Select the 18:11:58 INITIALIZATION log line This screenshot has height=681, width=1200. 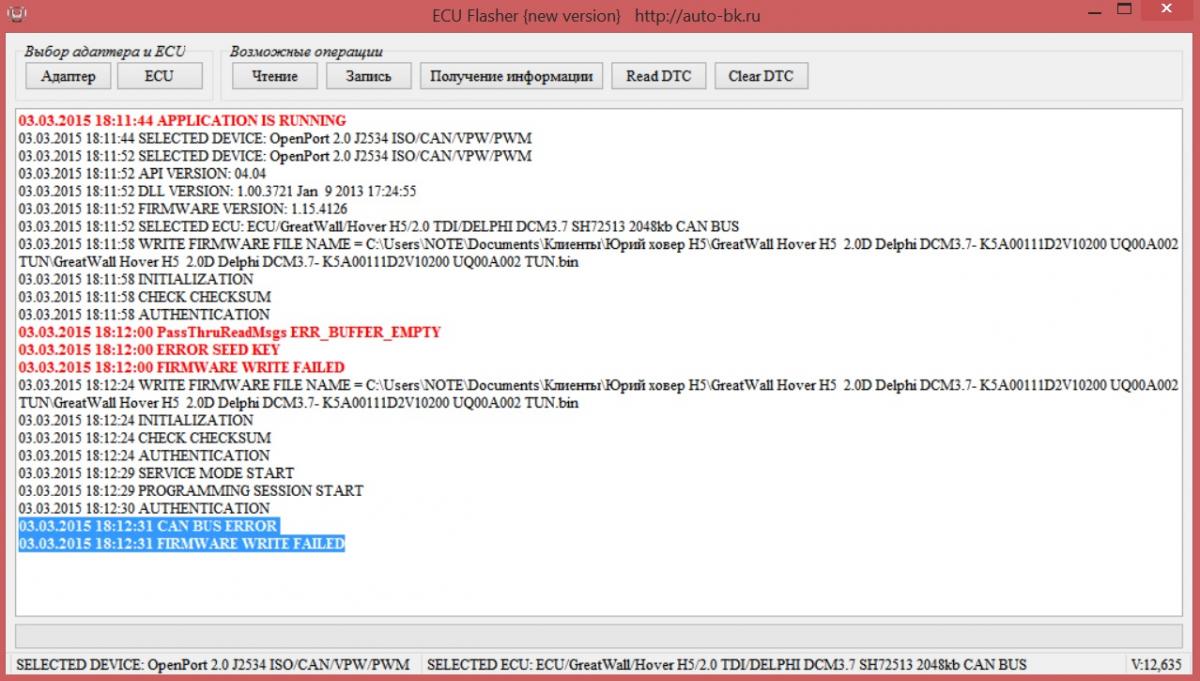135,279
